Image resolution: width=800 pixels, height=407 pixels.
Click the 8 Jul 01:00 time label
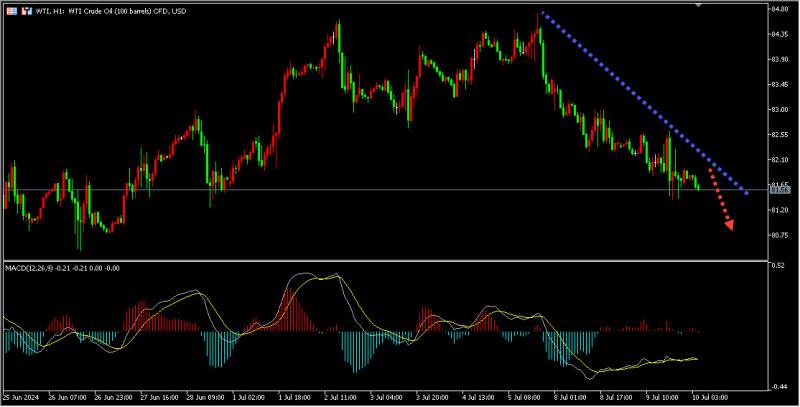571,397
